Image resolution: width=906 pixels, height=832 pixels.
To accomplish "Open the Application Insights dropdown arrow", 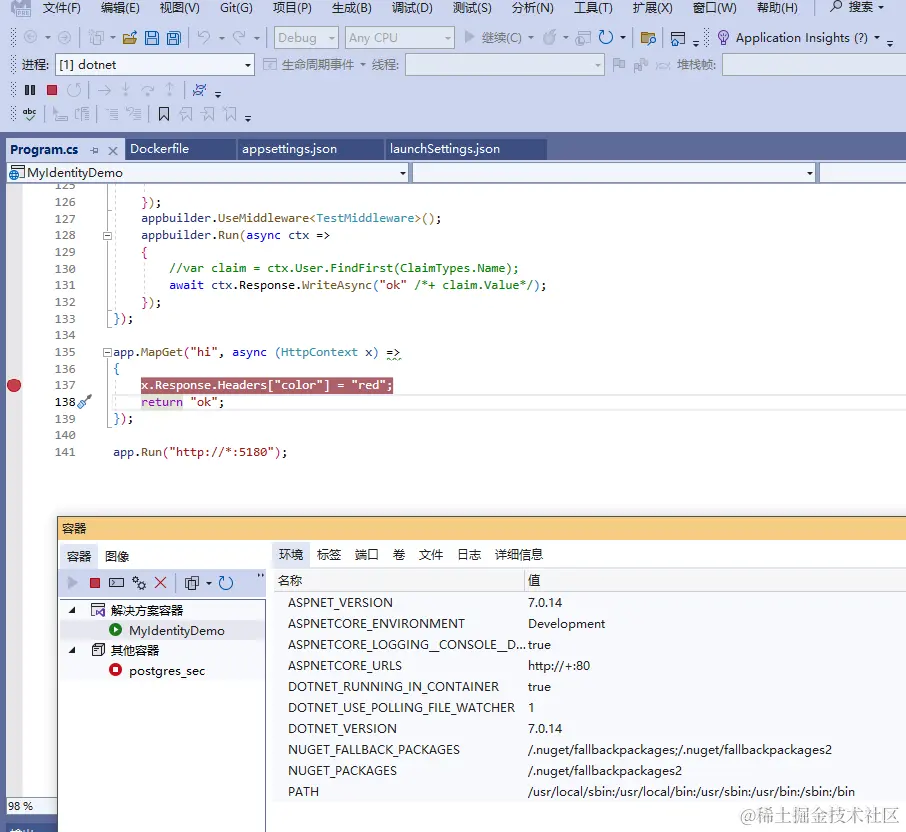I will click(877, 38).
